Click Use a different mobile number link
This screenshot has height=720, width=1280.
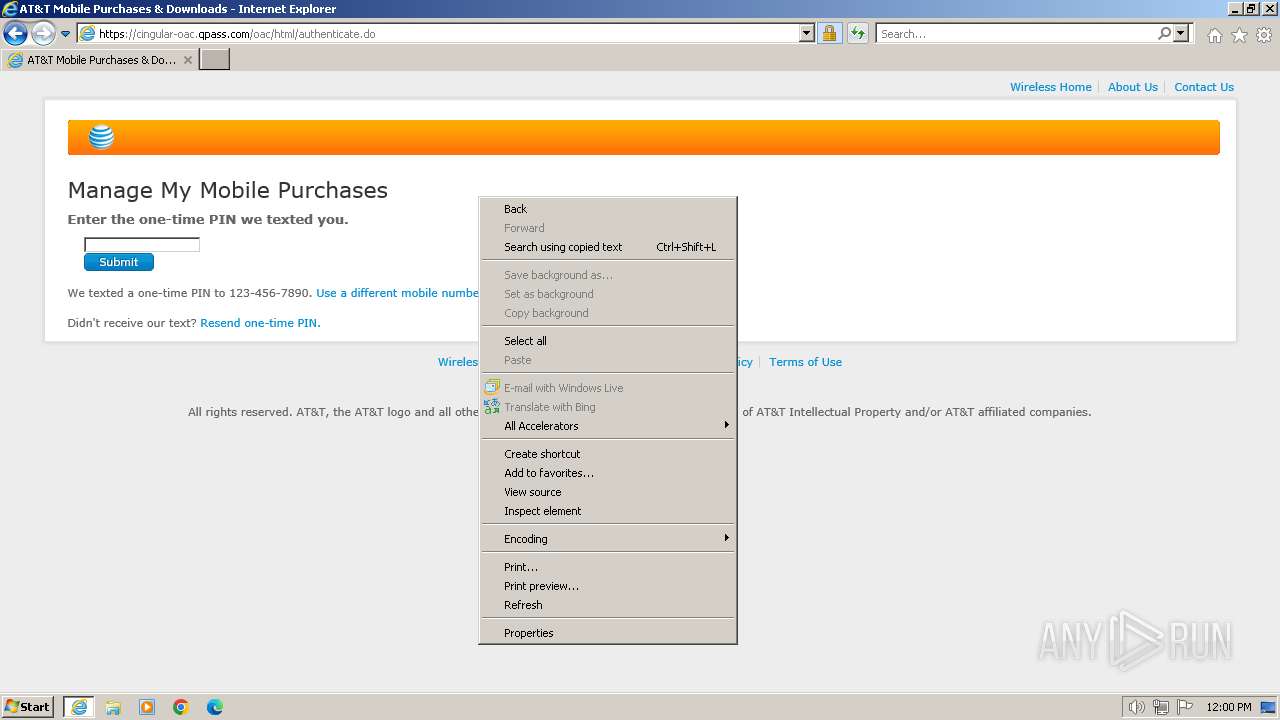[x=397, y=293]
